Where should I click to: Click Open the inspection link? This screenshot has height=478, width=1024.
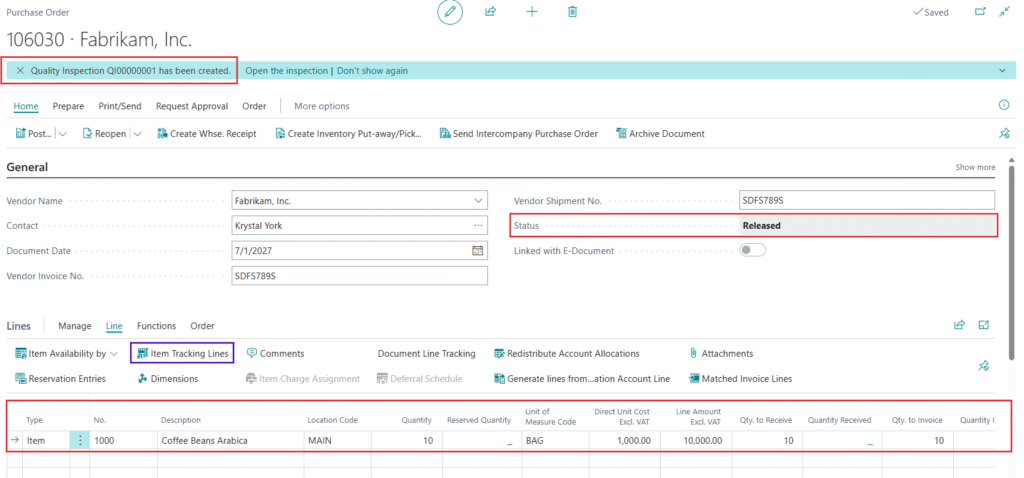click(287, 71)
